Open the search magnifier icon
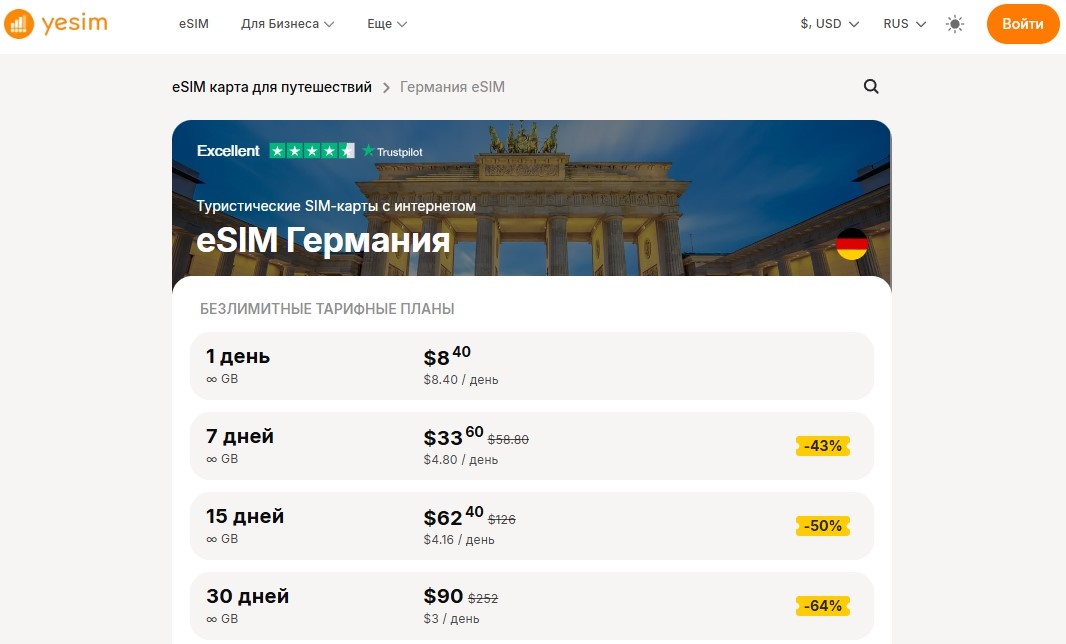Viewport: 1066px width, 644px height. click(870, 87)
